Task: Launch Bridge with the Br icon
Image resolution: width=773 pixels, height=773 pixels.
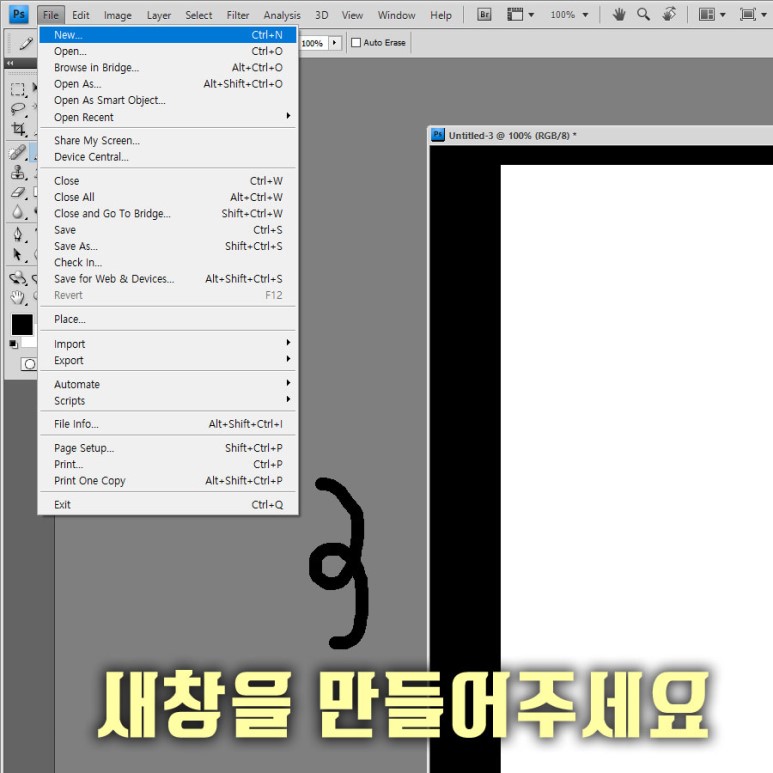Action: [485, 15]
